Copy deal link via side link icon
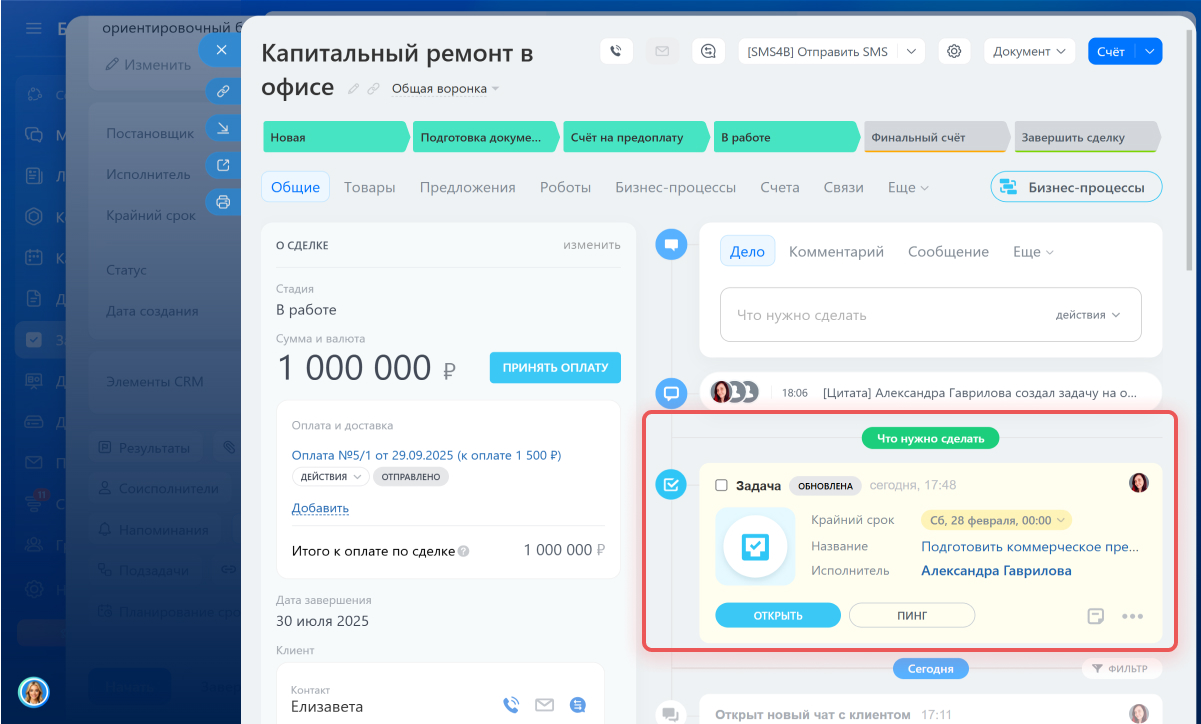Viewport: 1201px width, 724px height. [x=222, y=90]
